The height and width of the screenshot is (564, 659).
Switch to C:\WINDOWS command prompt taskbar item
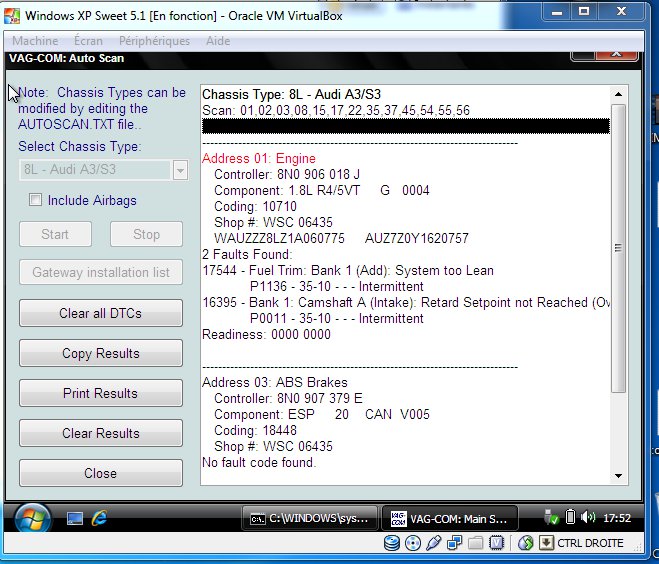click(x=311, y=518)
